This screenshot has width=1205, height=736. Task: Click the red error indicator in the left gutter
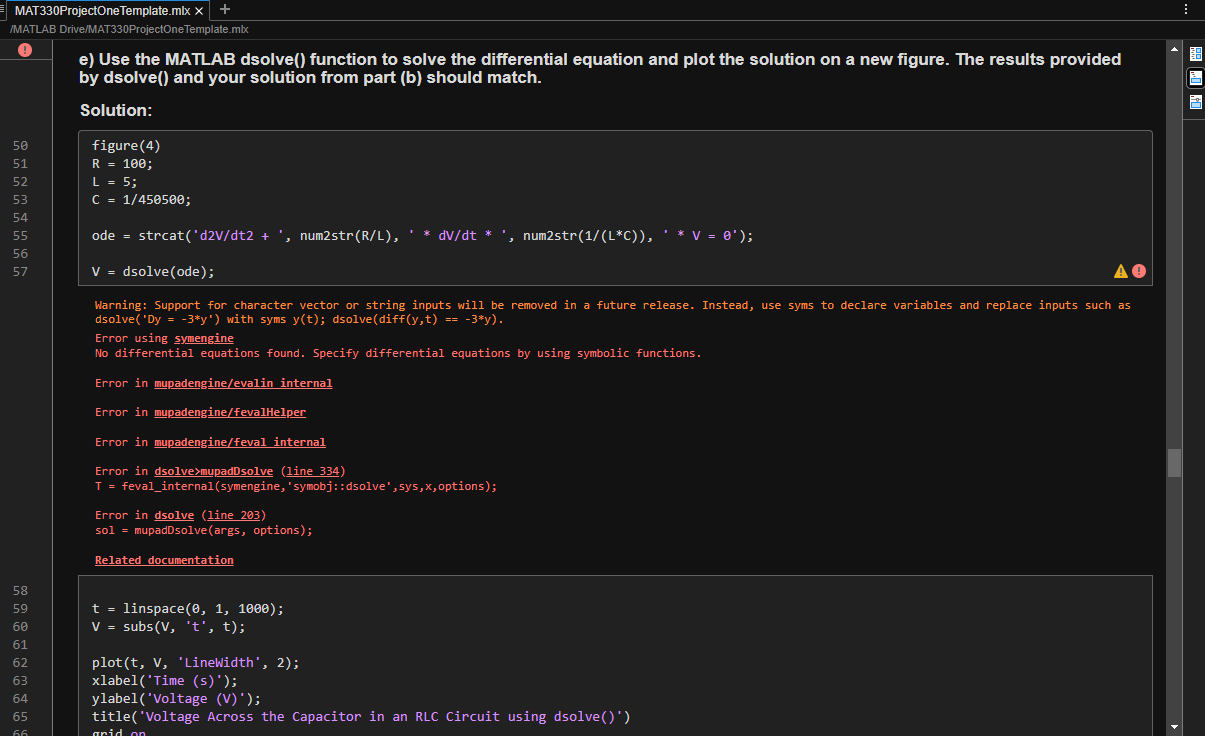[24, 49]
